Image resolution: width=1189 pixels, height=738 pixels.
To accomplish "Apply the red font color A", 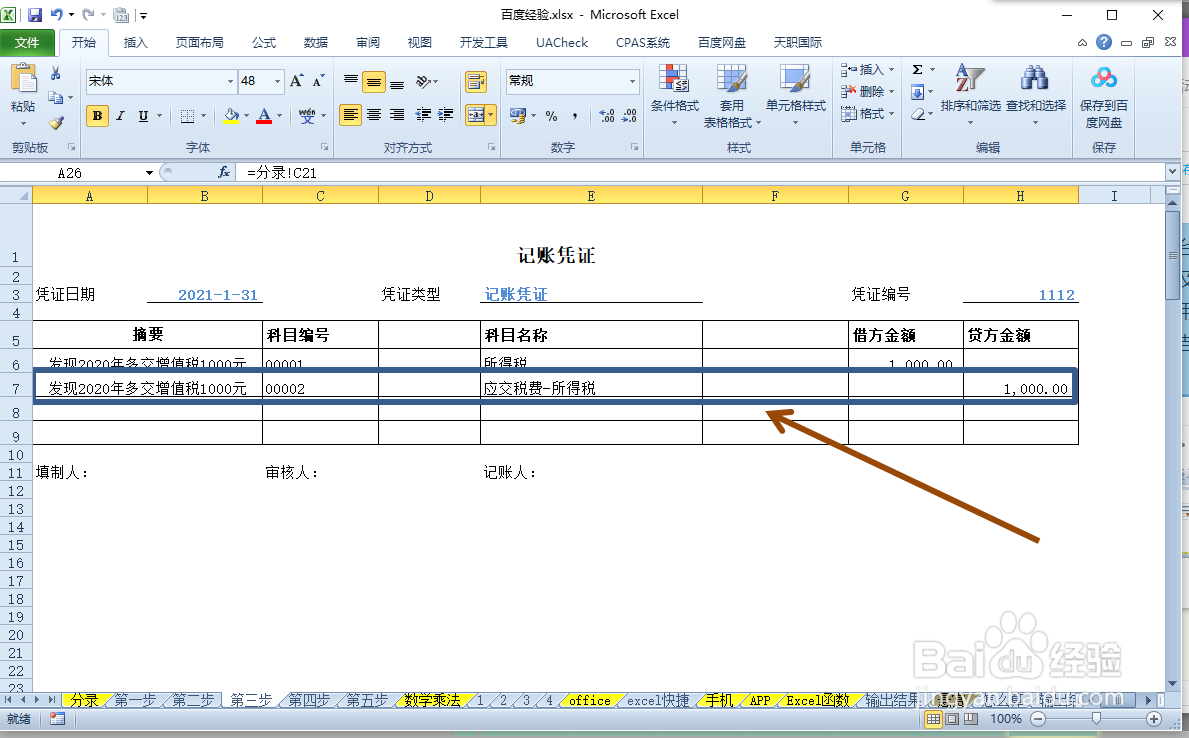I will point(264,116).
